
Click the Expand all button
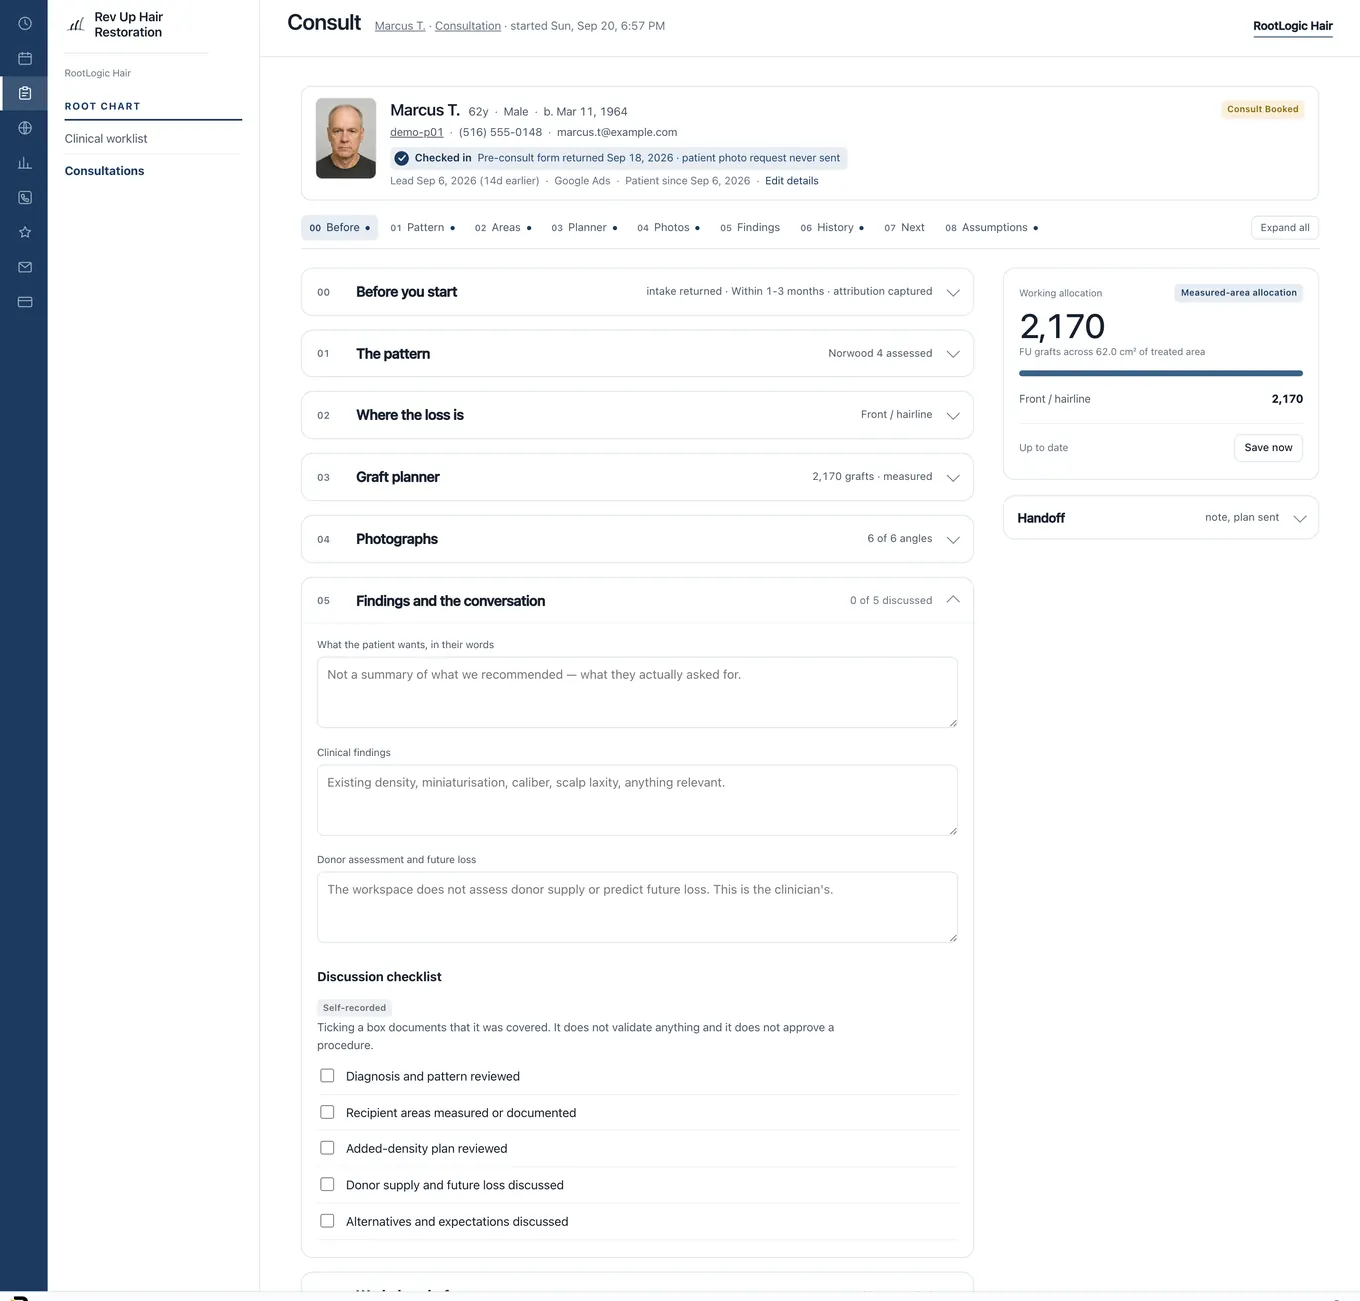click(1285, 228)
